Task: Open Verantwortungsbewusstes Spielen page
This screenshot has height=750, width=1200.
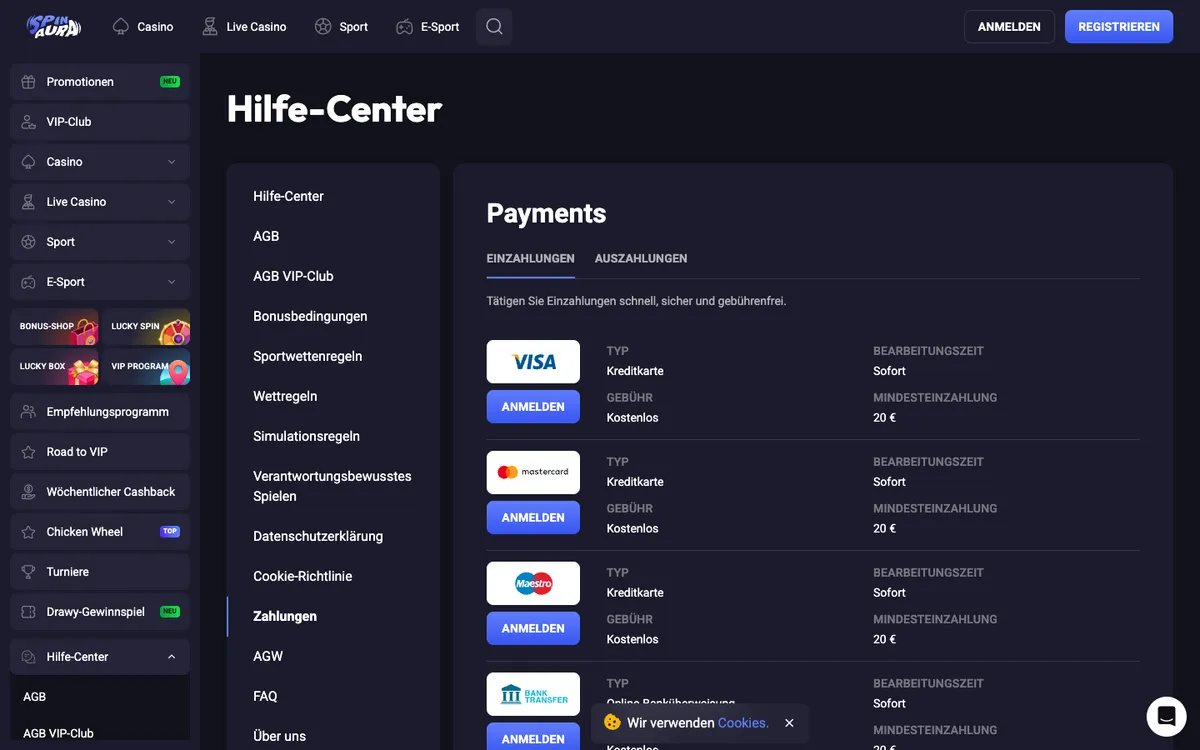Action: 332,486
